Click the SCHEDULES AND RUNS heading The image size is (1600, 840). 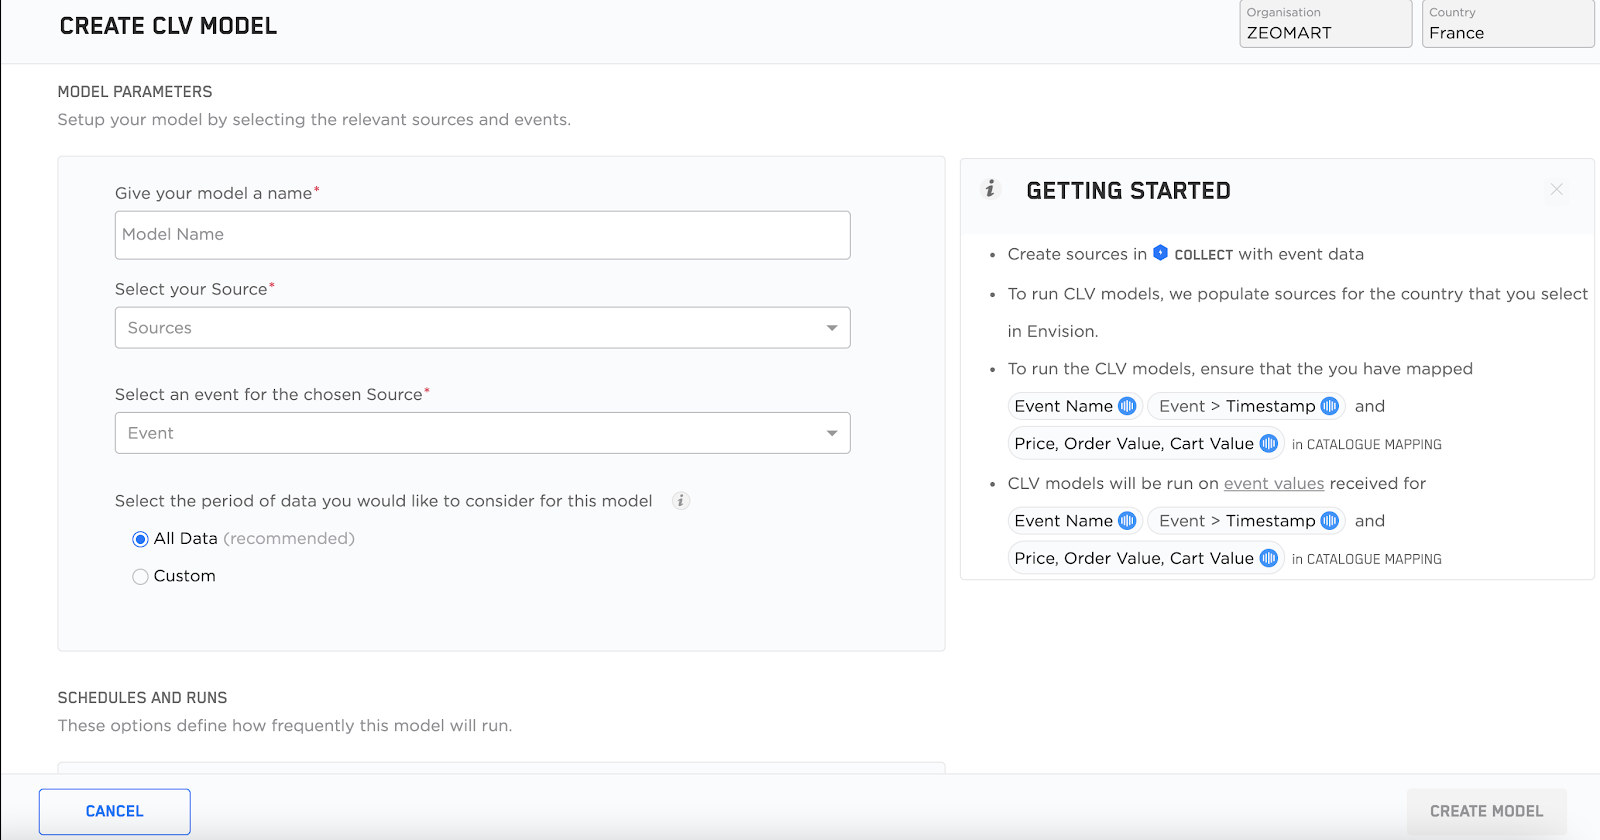click(x=142, y=698)
